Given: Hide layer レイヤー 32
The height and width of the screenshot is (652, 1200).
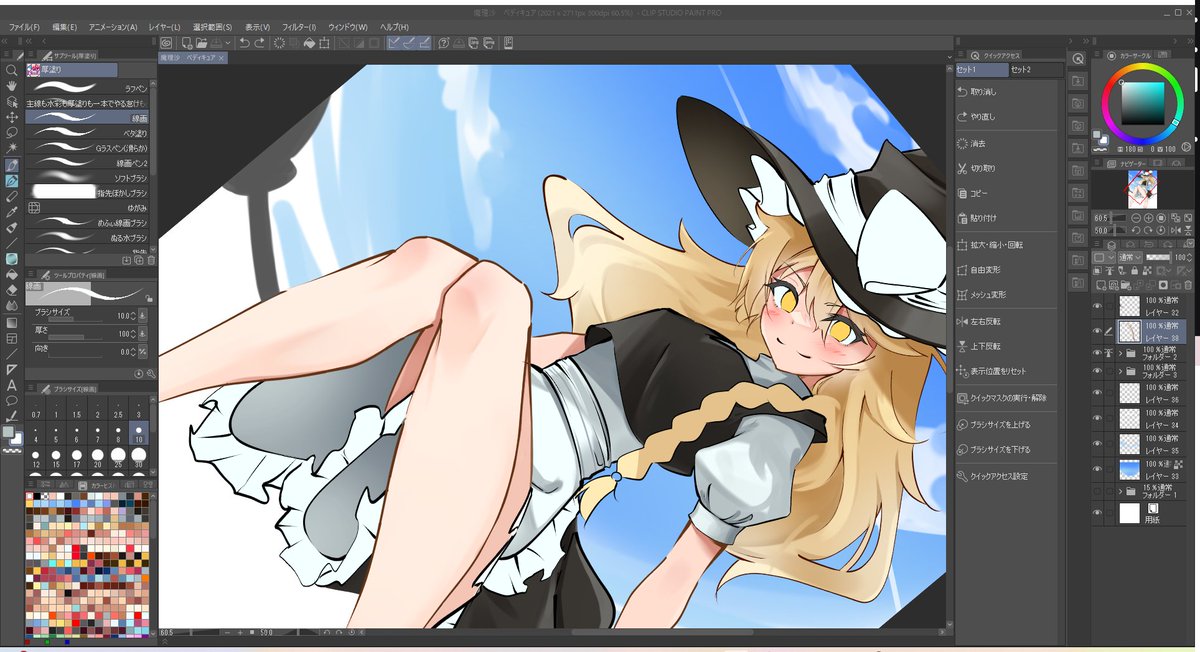Looking at the screenshot, I should (x=1098, y=306).
